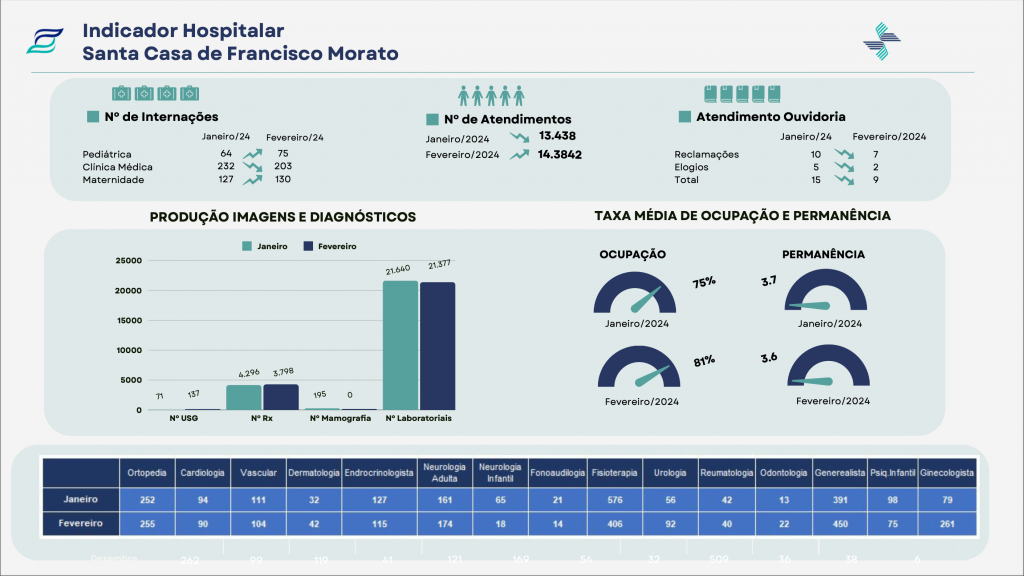Click the 174 Neurologia Adulta Fevereiro cell
Viewport: 1024px width, 576px height.
(x=445, y=524)
